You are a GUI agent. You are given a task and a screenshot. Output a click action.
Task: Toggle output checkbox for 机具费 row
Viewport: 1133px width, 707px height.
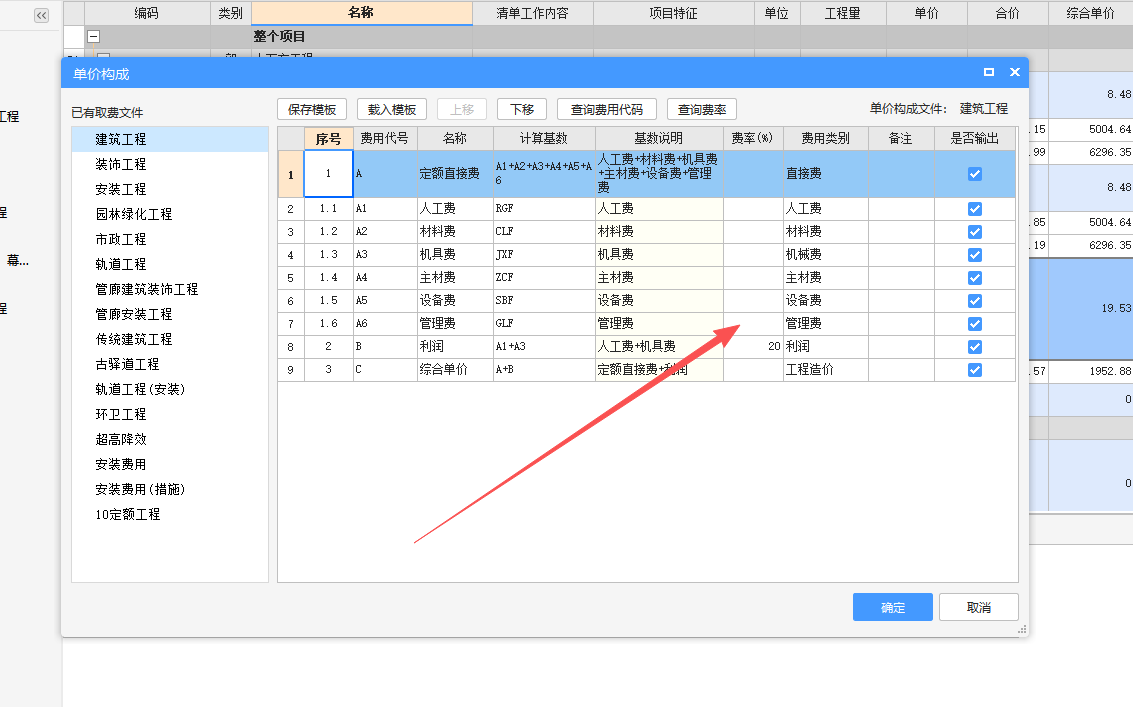pos(975,255)
